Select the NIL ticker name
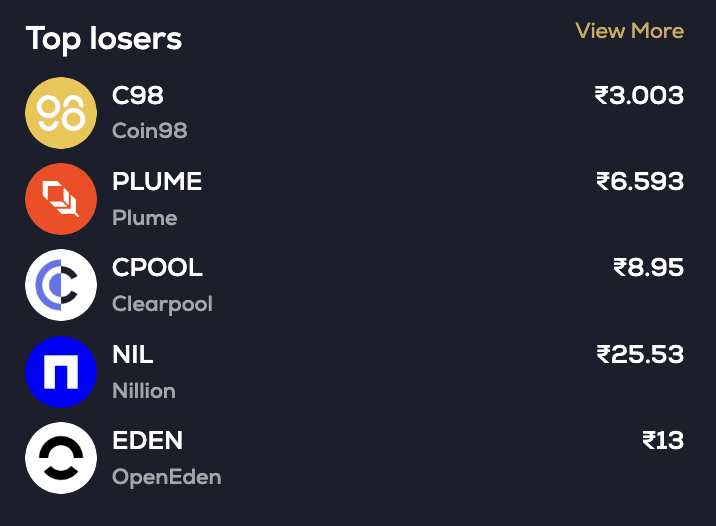This screenshot has width=716, height=526. pos(133,354)
